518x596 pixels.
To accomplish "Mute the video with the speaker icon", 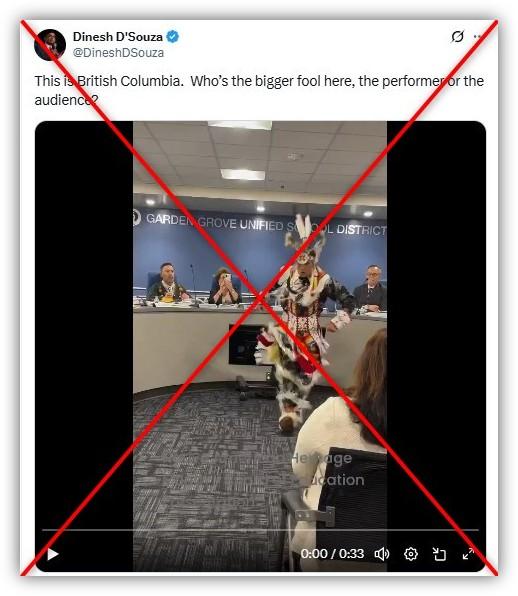I will tap(382, 554).
